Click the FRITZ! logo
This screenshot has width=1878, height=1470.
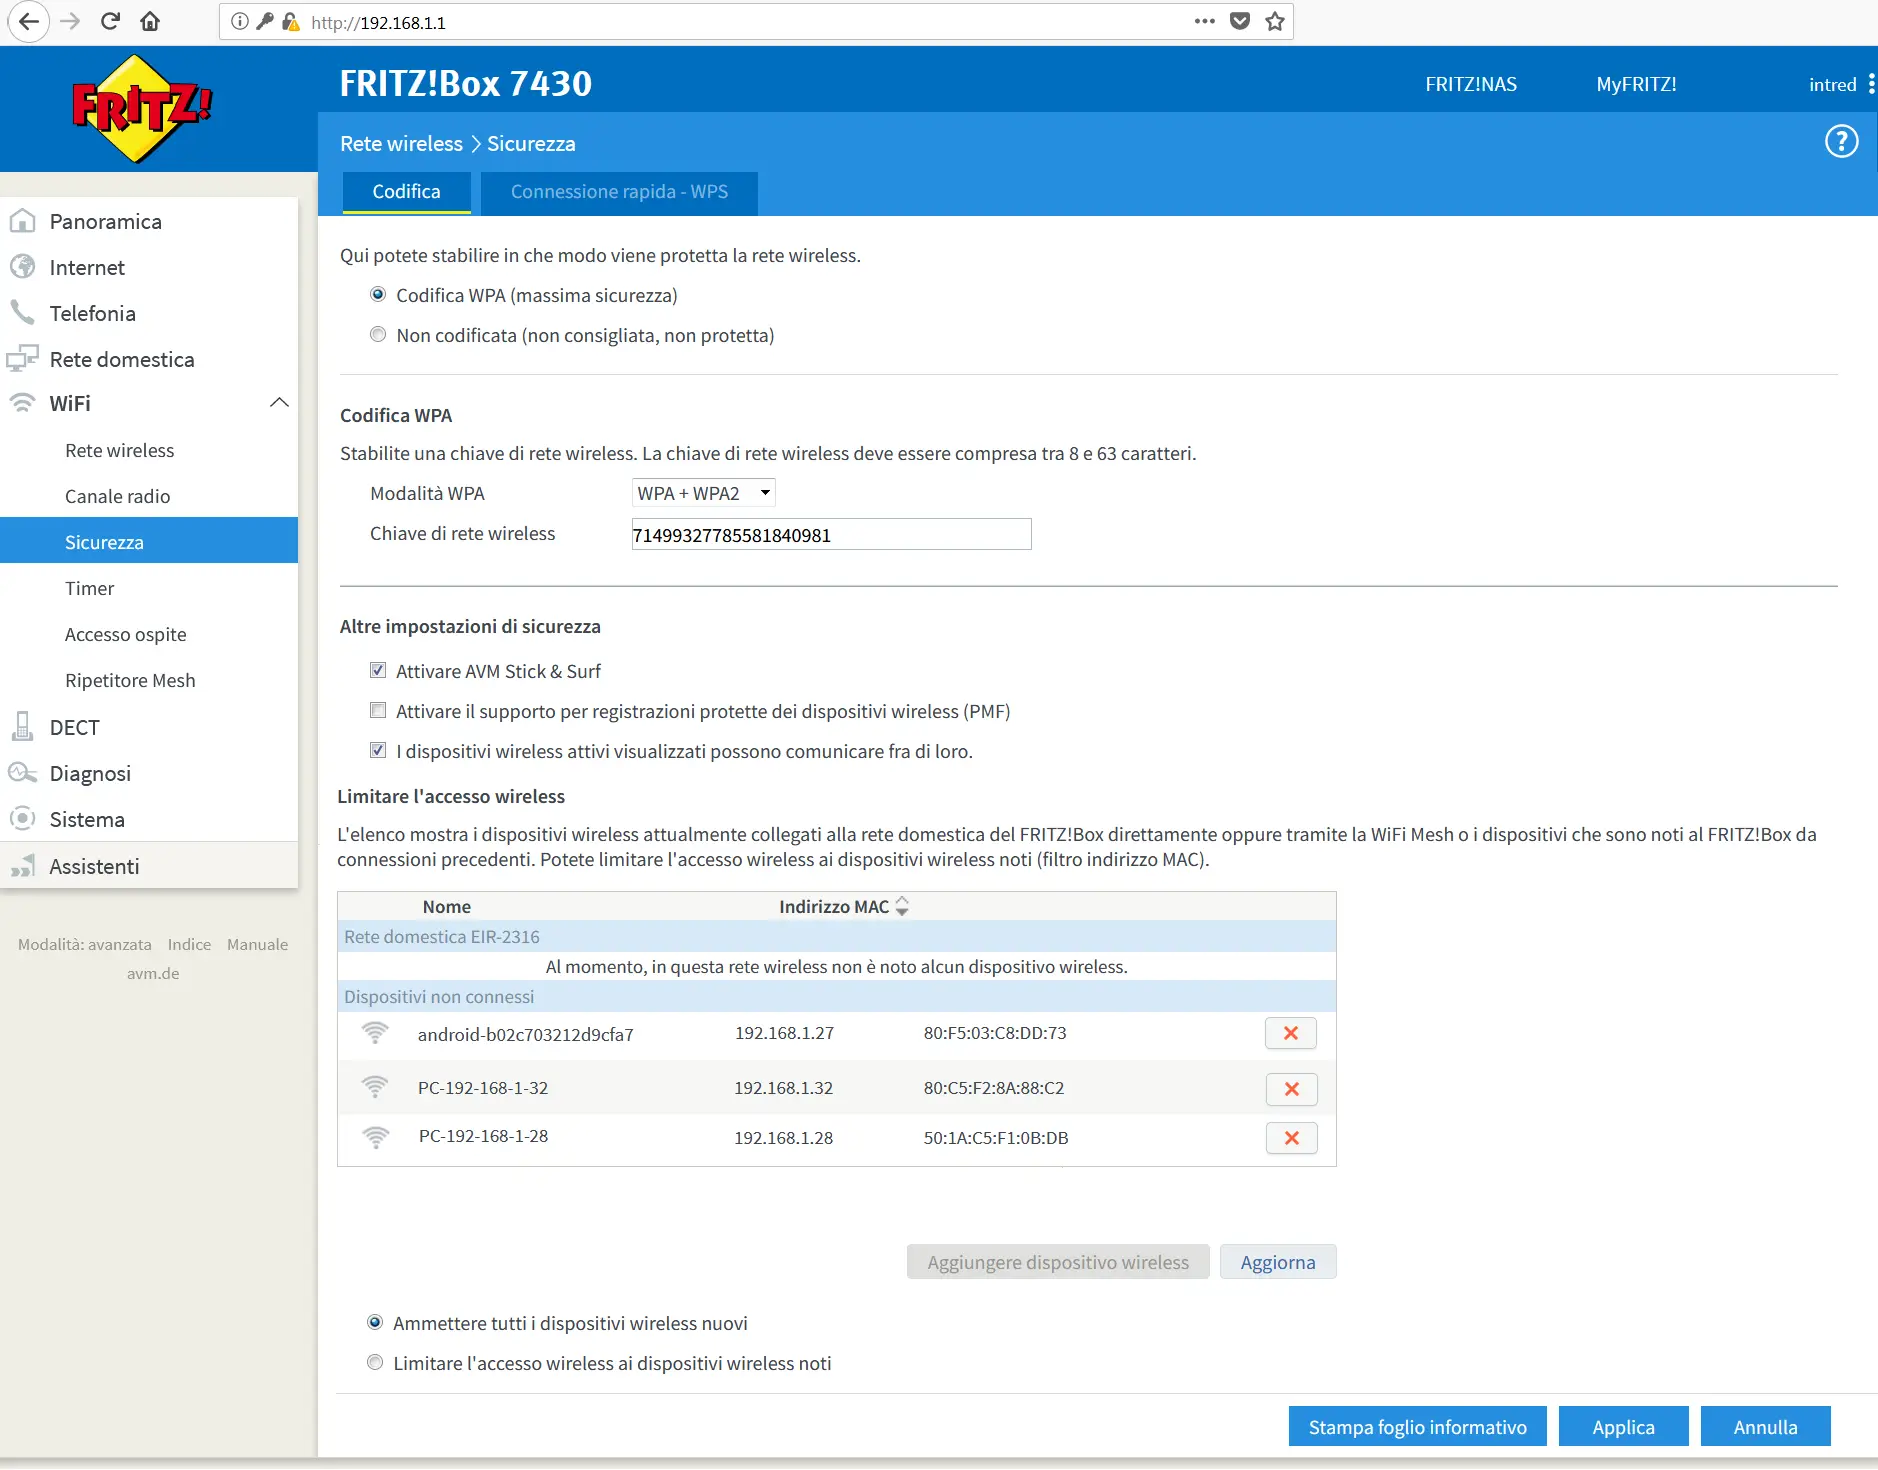pos(142,108)
